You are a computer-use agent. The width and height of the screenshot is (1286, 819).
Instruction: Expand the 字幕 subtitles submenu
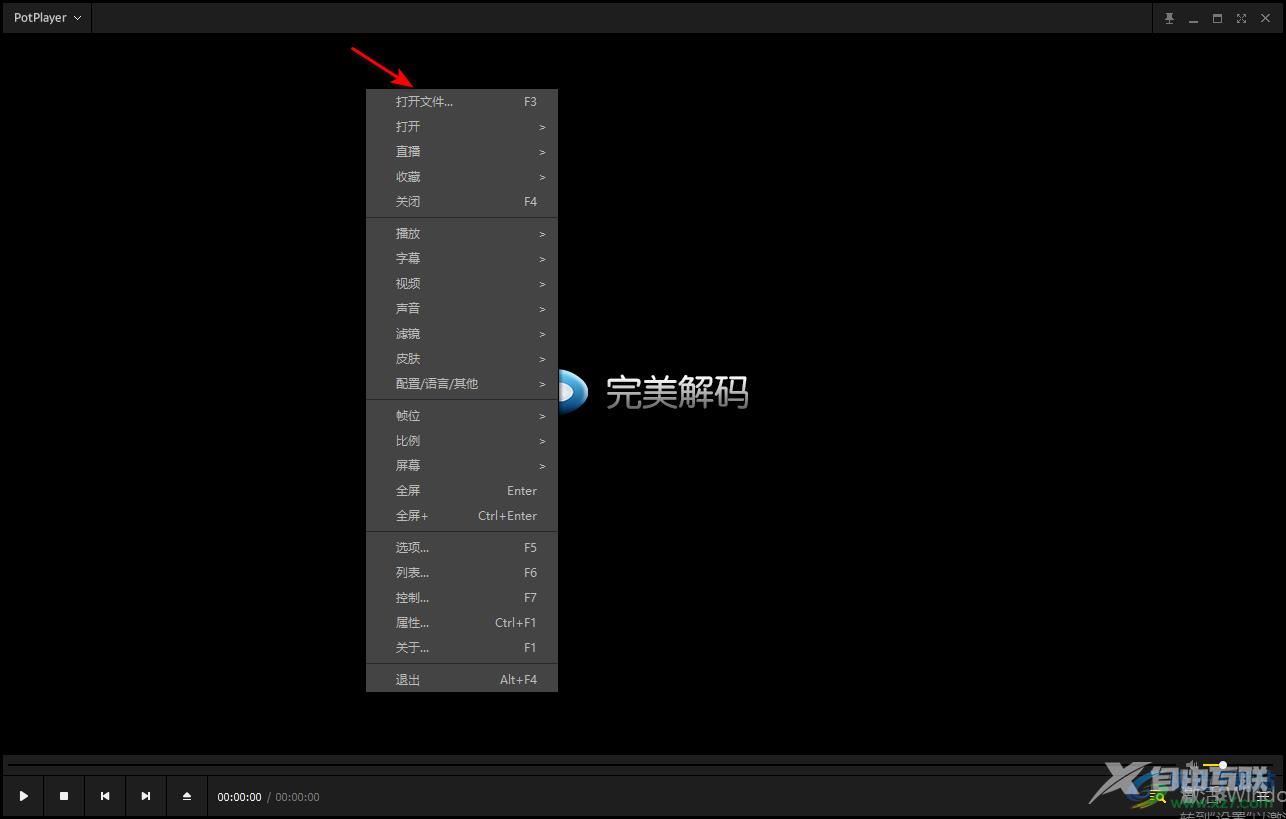point(462,259)
